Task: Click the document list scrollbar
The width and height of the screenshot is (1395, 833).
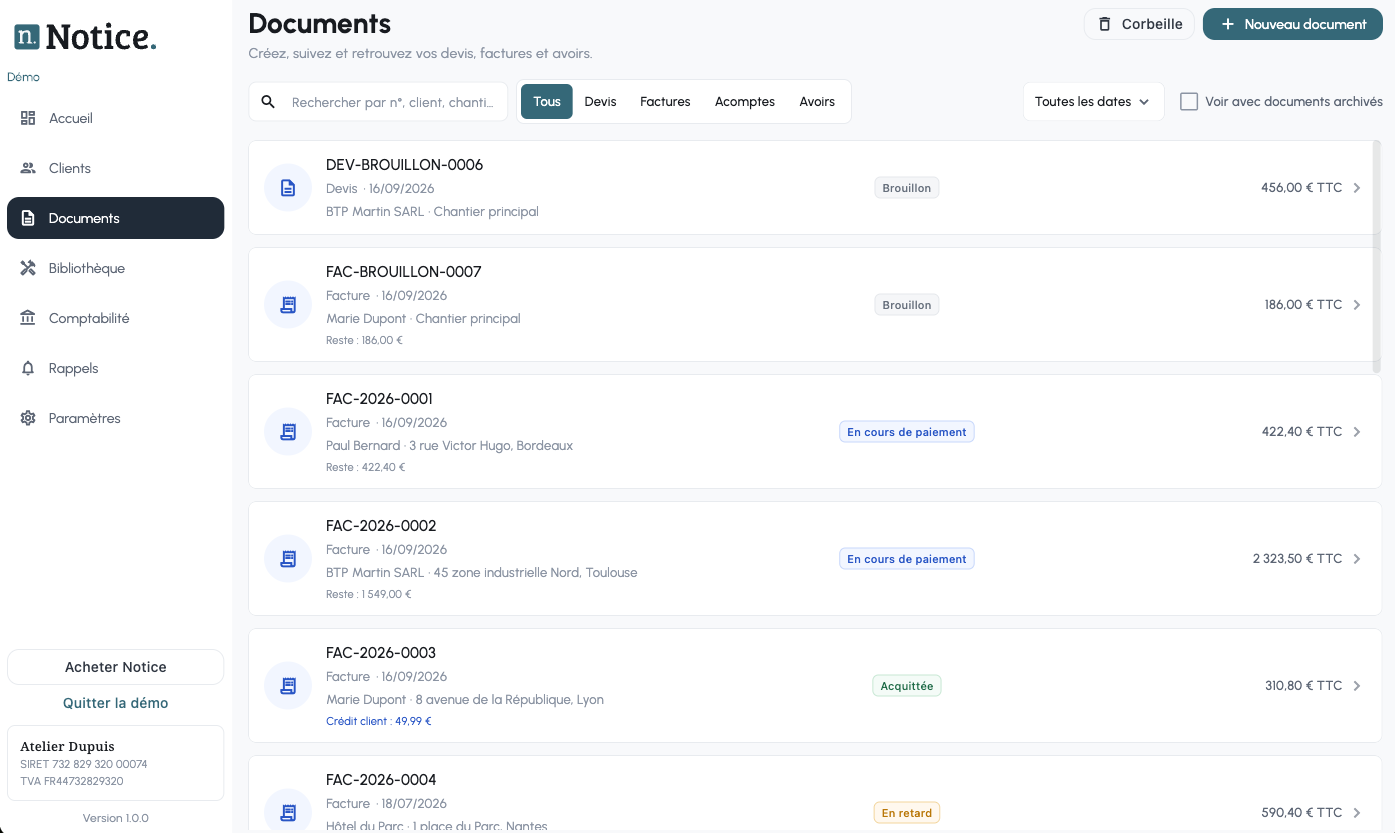Action: 1377,257
